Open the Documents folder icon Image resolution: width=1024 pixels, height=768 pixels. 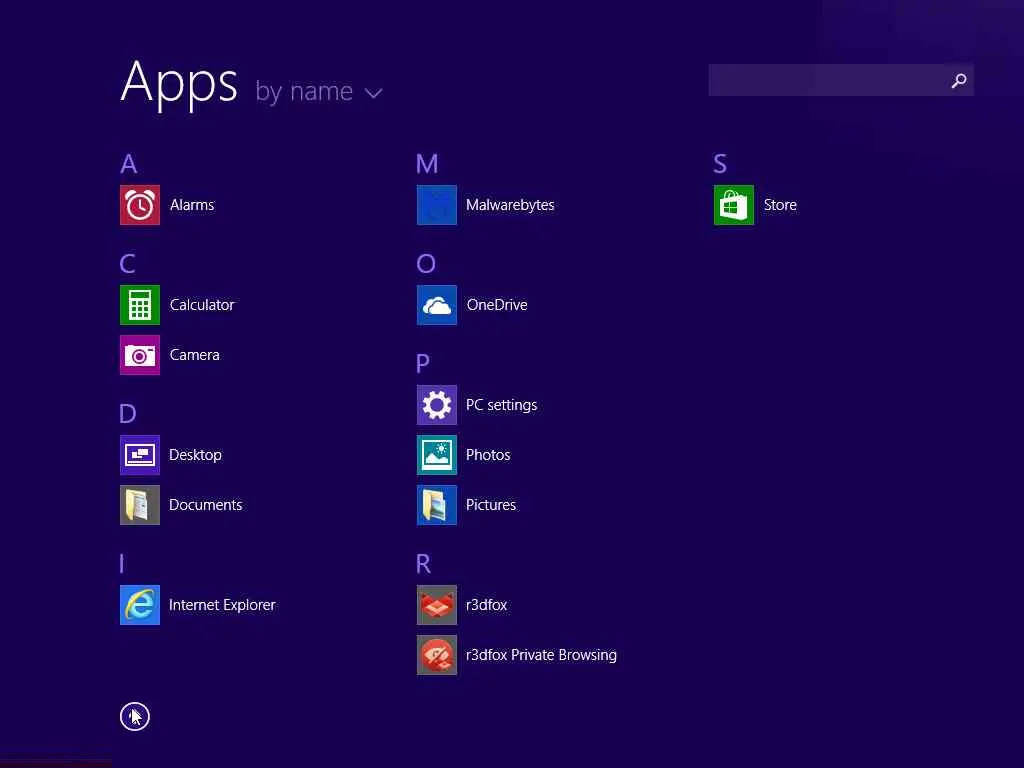pyautogui.click(x=140, y=505)
